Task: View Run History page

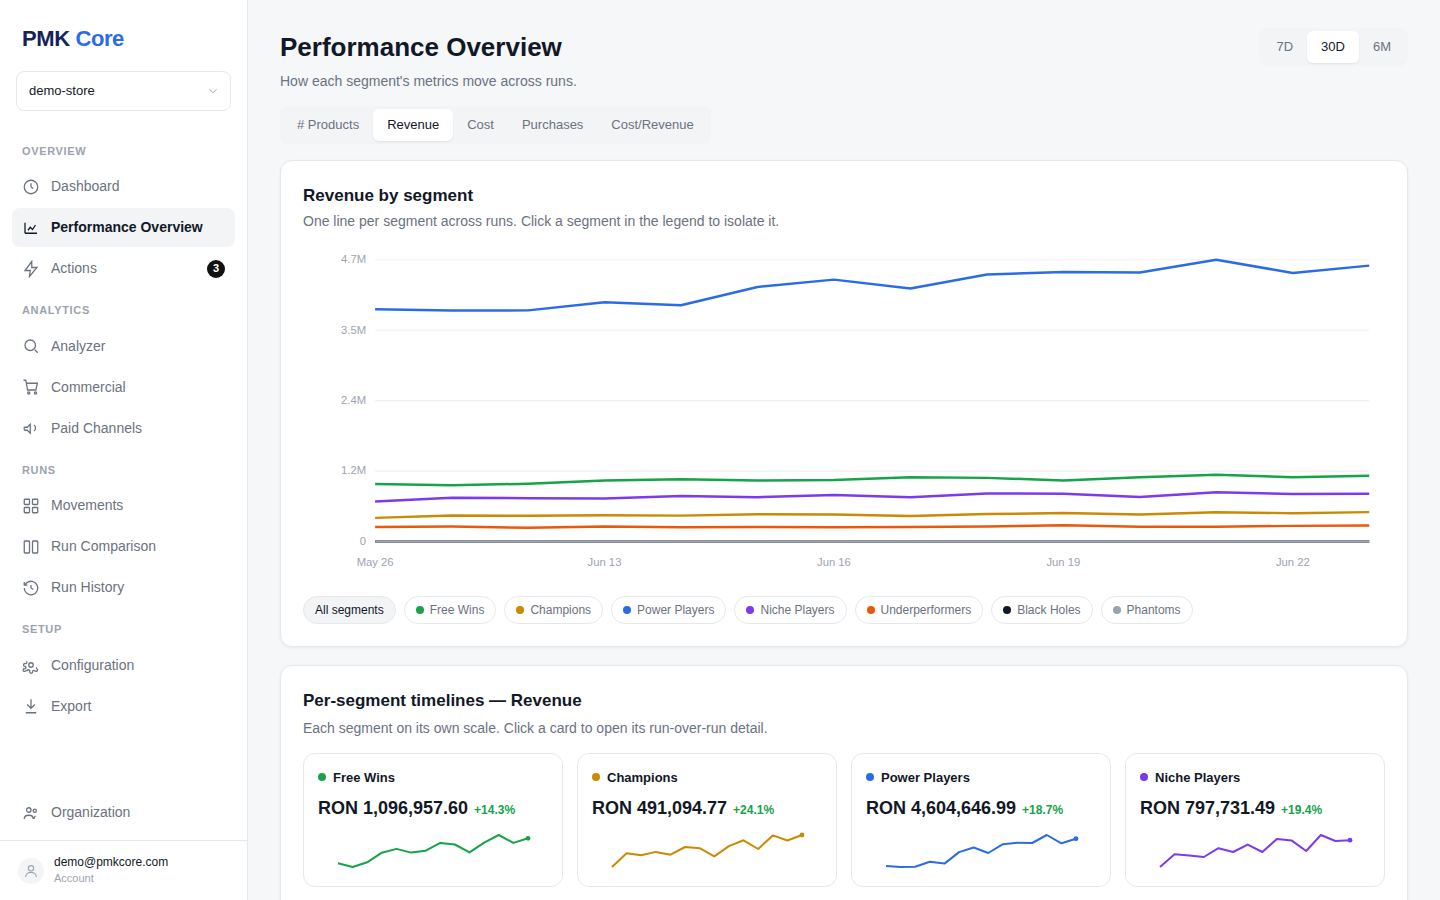Action: 123,588
